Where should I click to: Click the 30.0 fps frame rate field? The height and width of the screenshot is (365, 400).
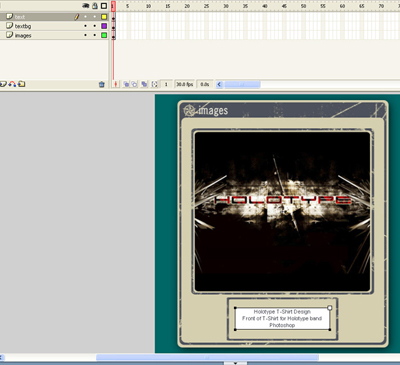click(x=185, y=84)
